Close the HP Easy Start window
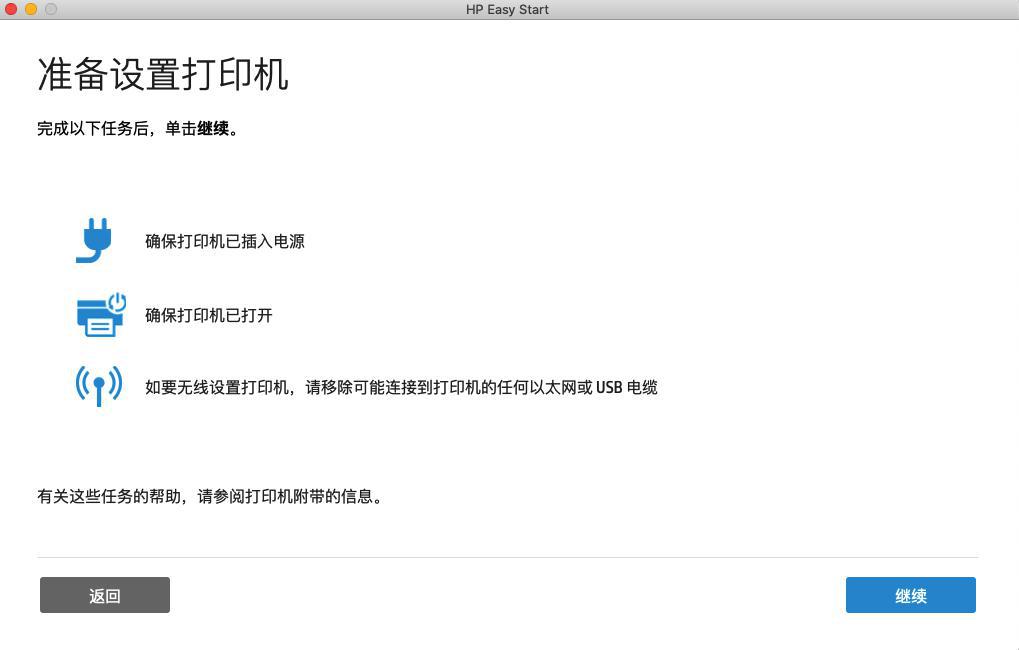 pos(11,9)
